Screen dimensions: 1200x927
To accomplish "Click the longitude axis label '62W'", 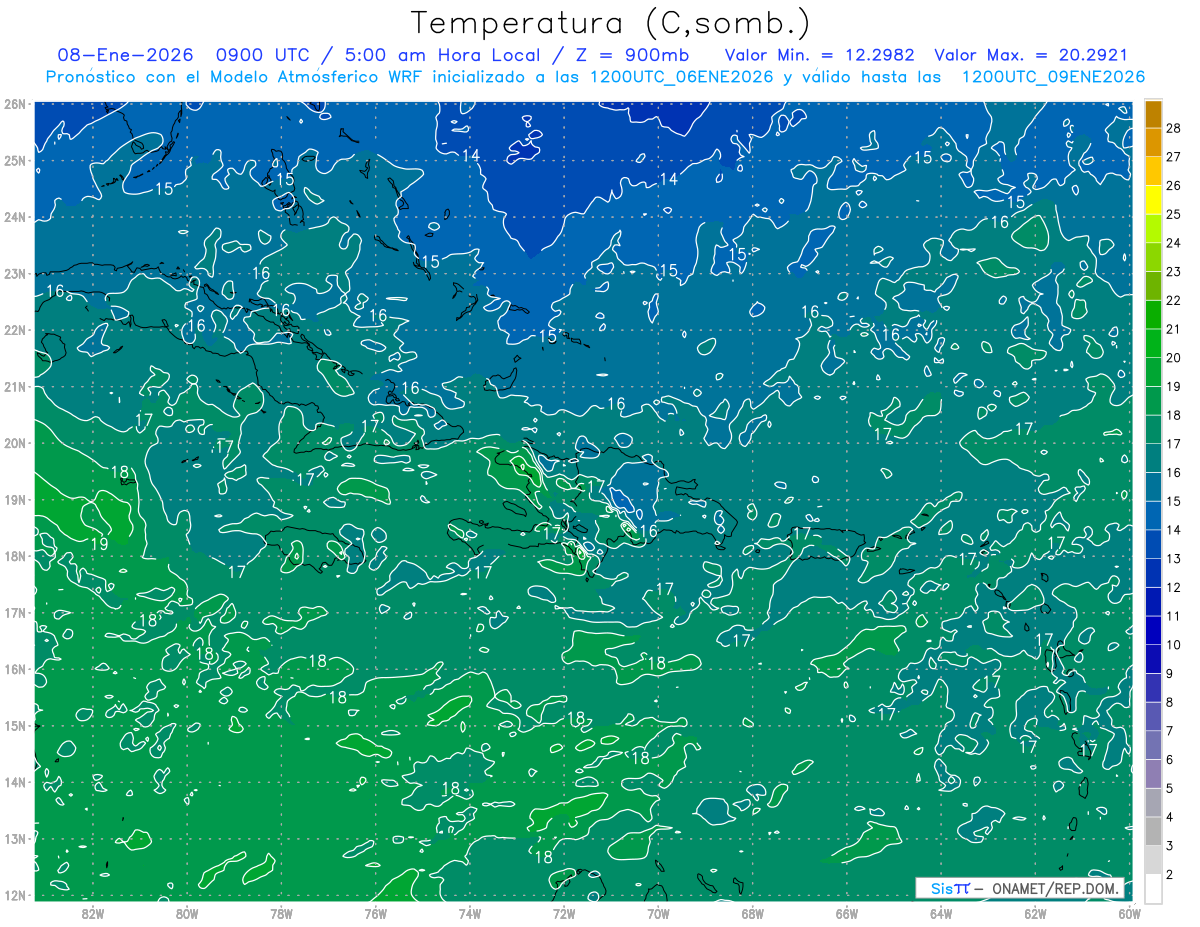I will (x=1035, y=913).
